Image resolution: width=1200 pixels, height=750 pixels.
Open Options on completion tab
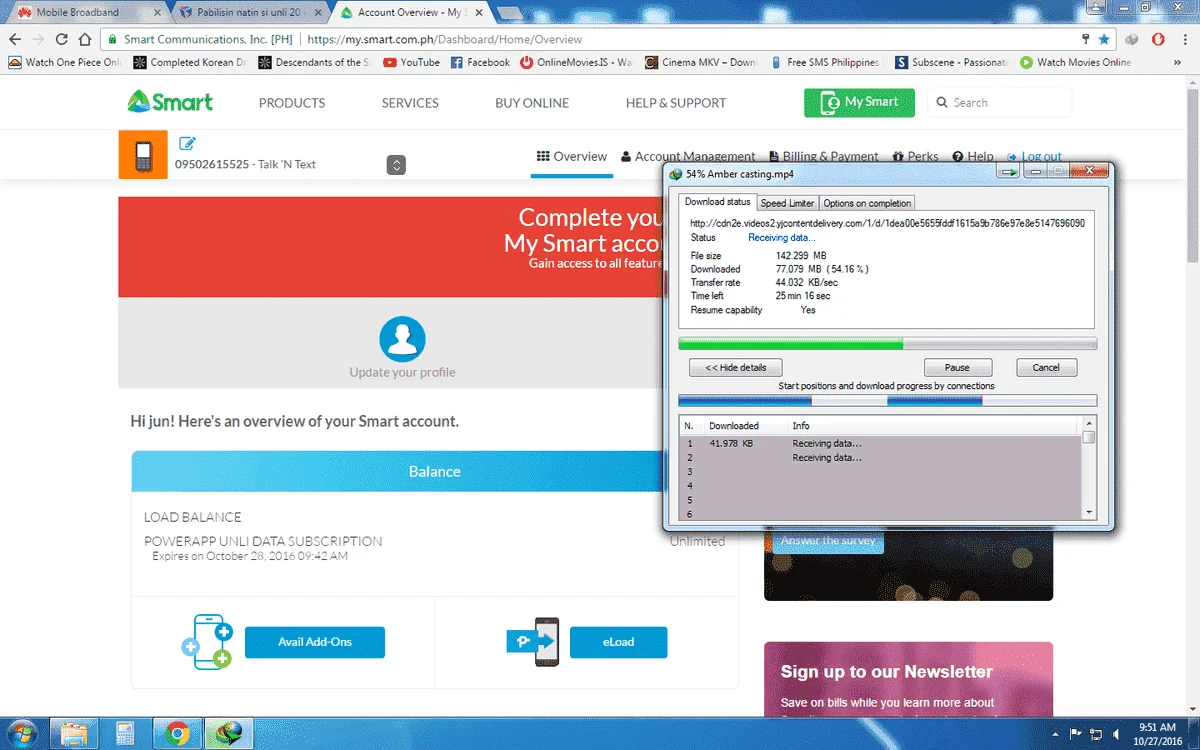(867, 203)
